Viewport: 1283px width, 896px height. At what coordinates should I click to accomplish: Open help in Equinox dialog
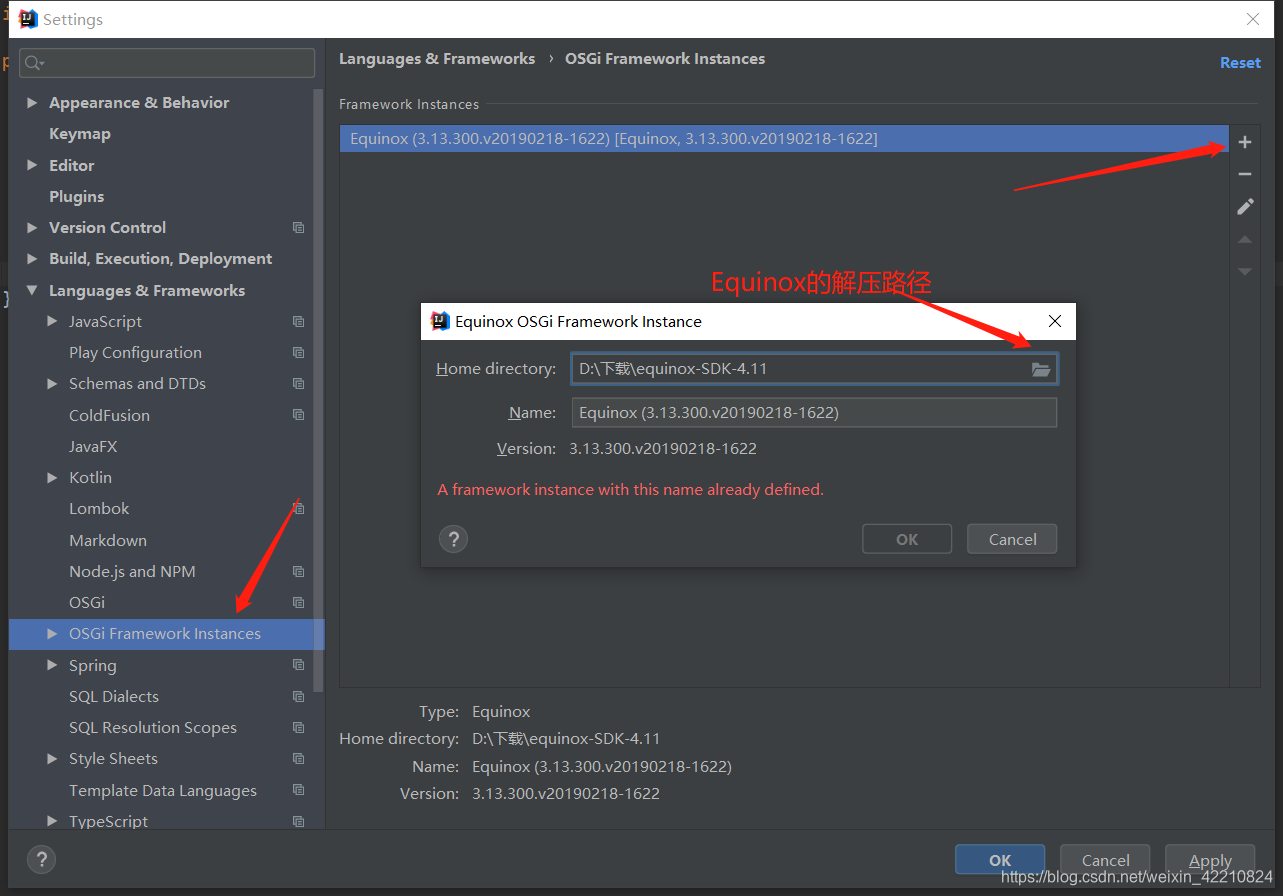454,539
